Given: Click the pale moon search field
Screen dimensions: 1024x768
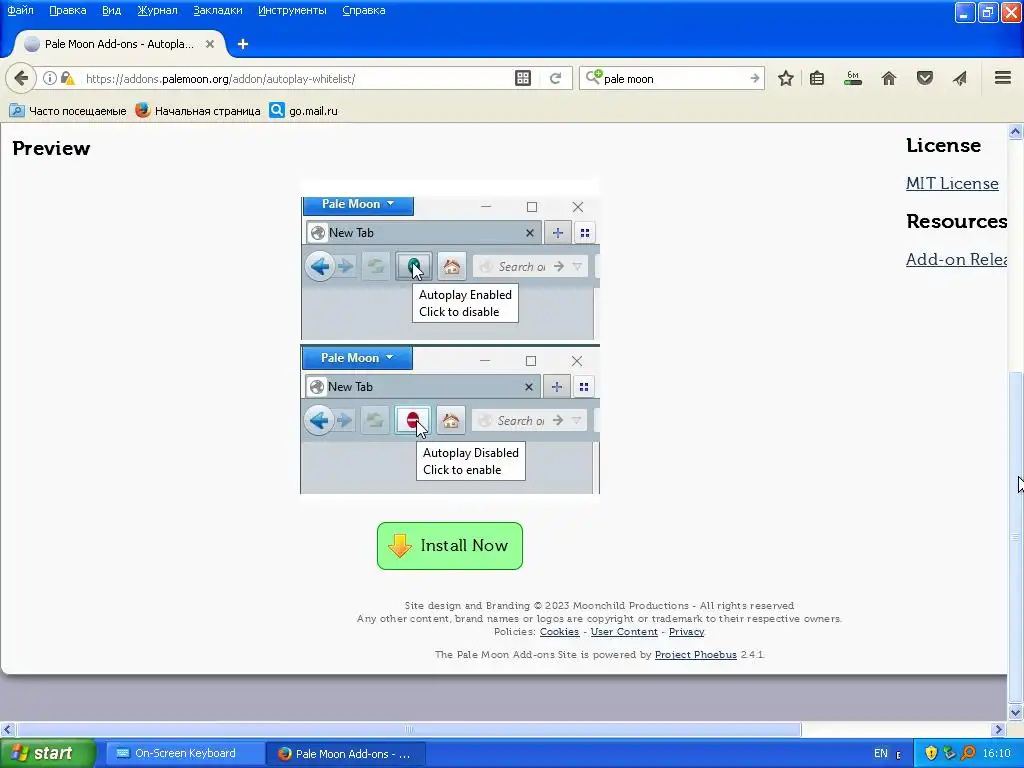Looking at the screenshot, I should 674,78.
